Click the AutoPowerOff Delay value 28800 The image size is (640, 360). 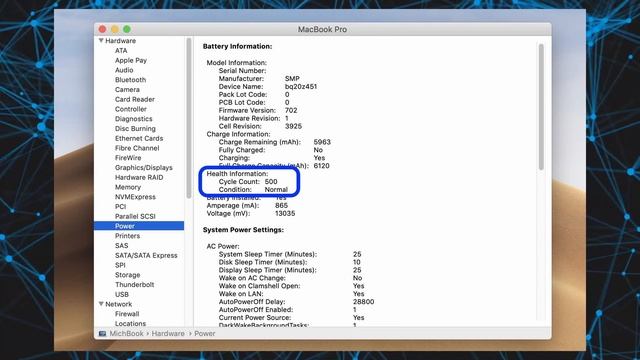(363, 302)
